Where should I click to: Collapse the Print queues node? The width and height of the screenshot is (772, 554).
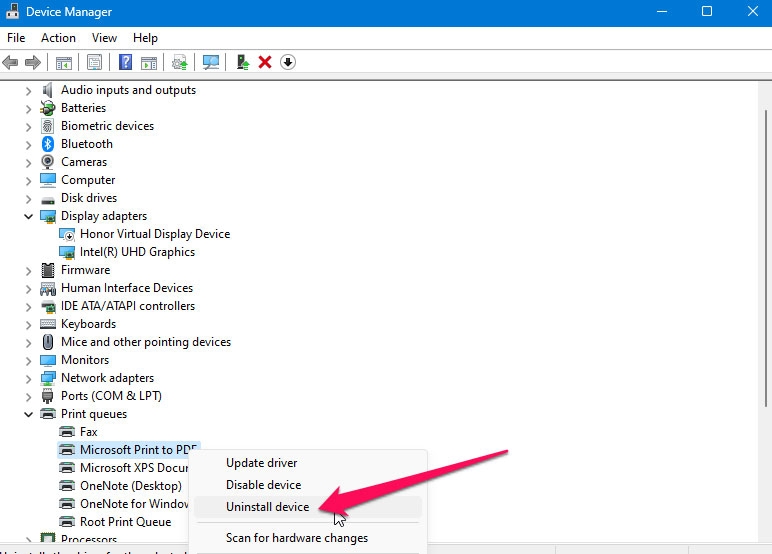point(29,414)
